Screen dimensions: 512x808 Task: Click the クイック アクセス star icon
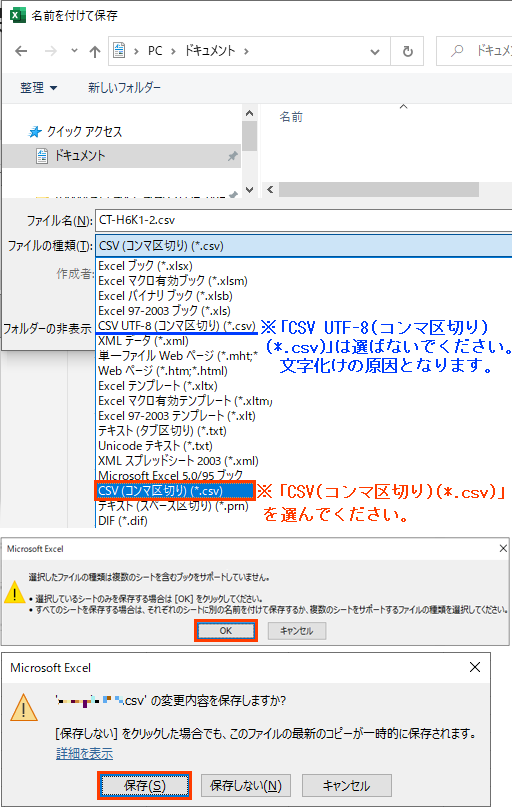point(35,132)
